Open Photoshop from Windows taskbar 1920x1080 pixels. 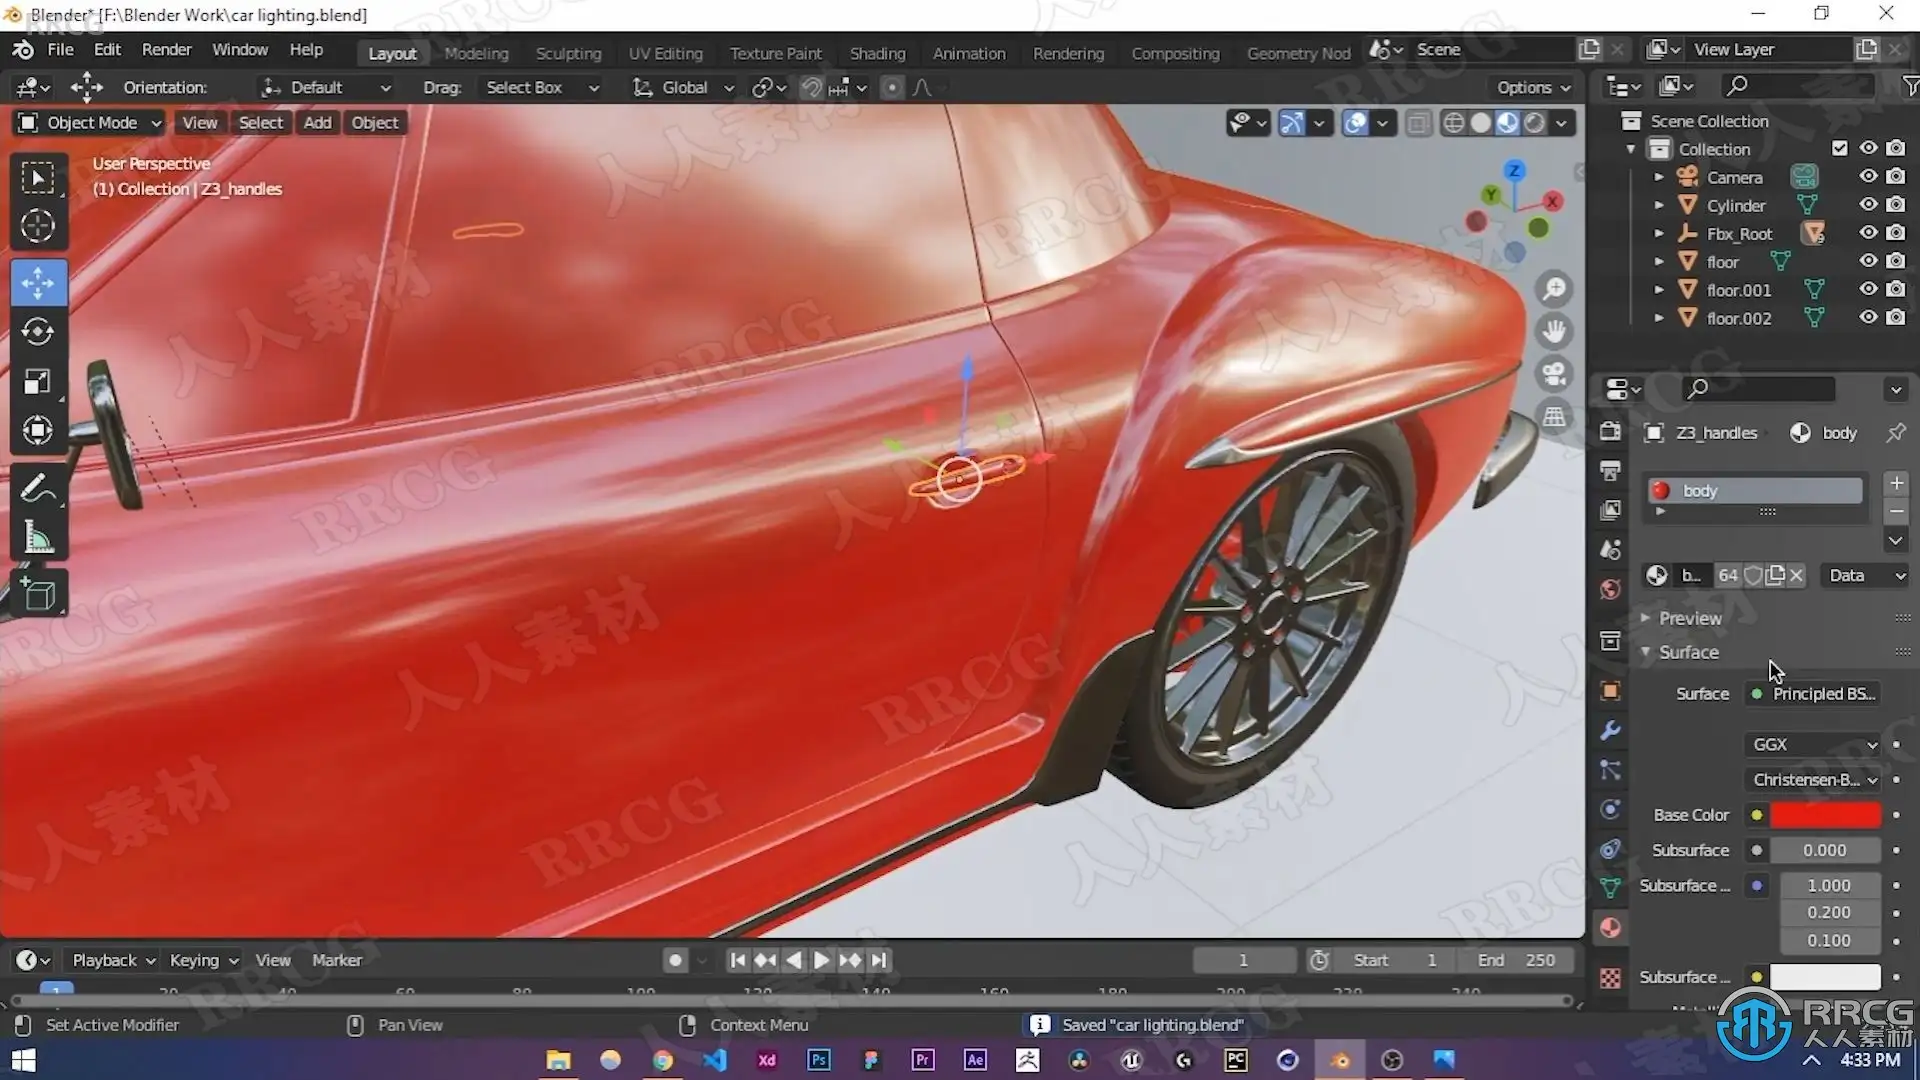tap(819, 1060)
